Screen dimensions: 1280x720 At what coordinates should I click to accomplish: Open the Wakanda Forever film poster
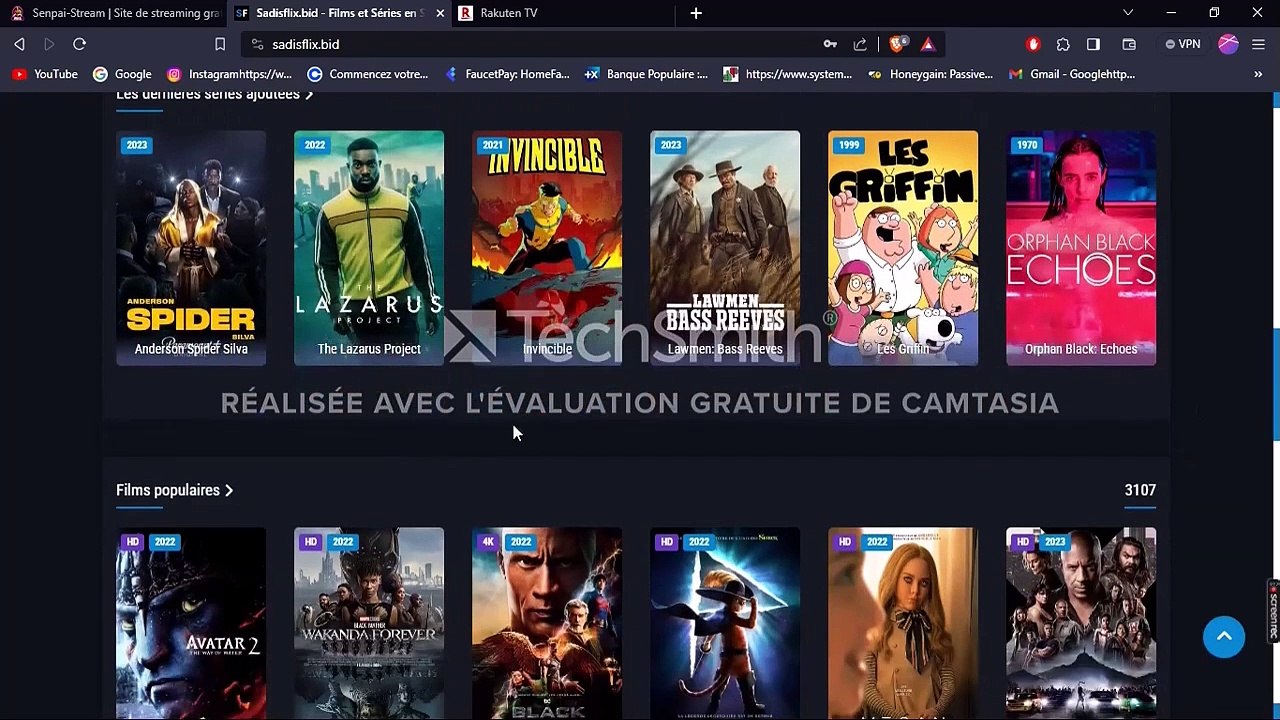[369, 623]
